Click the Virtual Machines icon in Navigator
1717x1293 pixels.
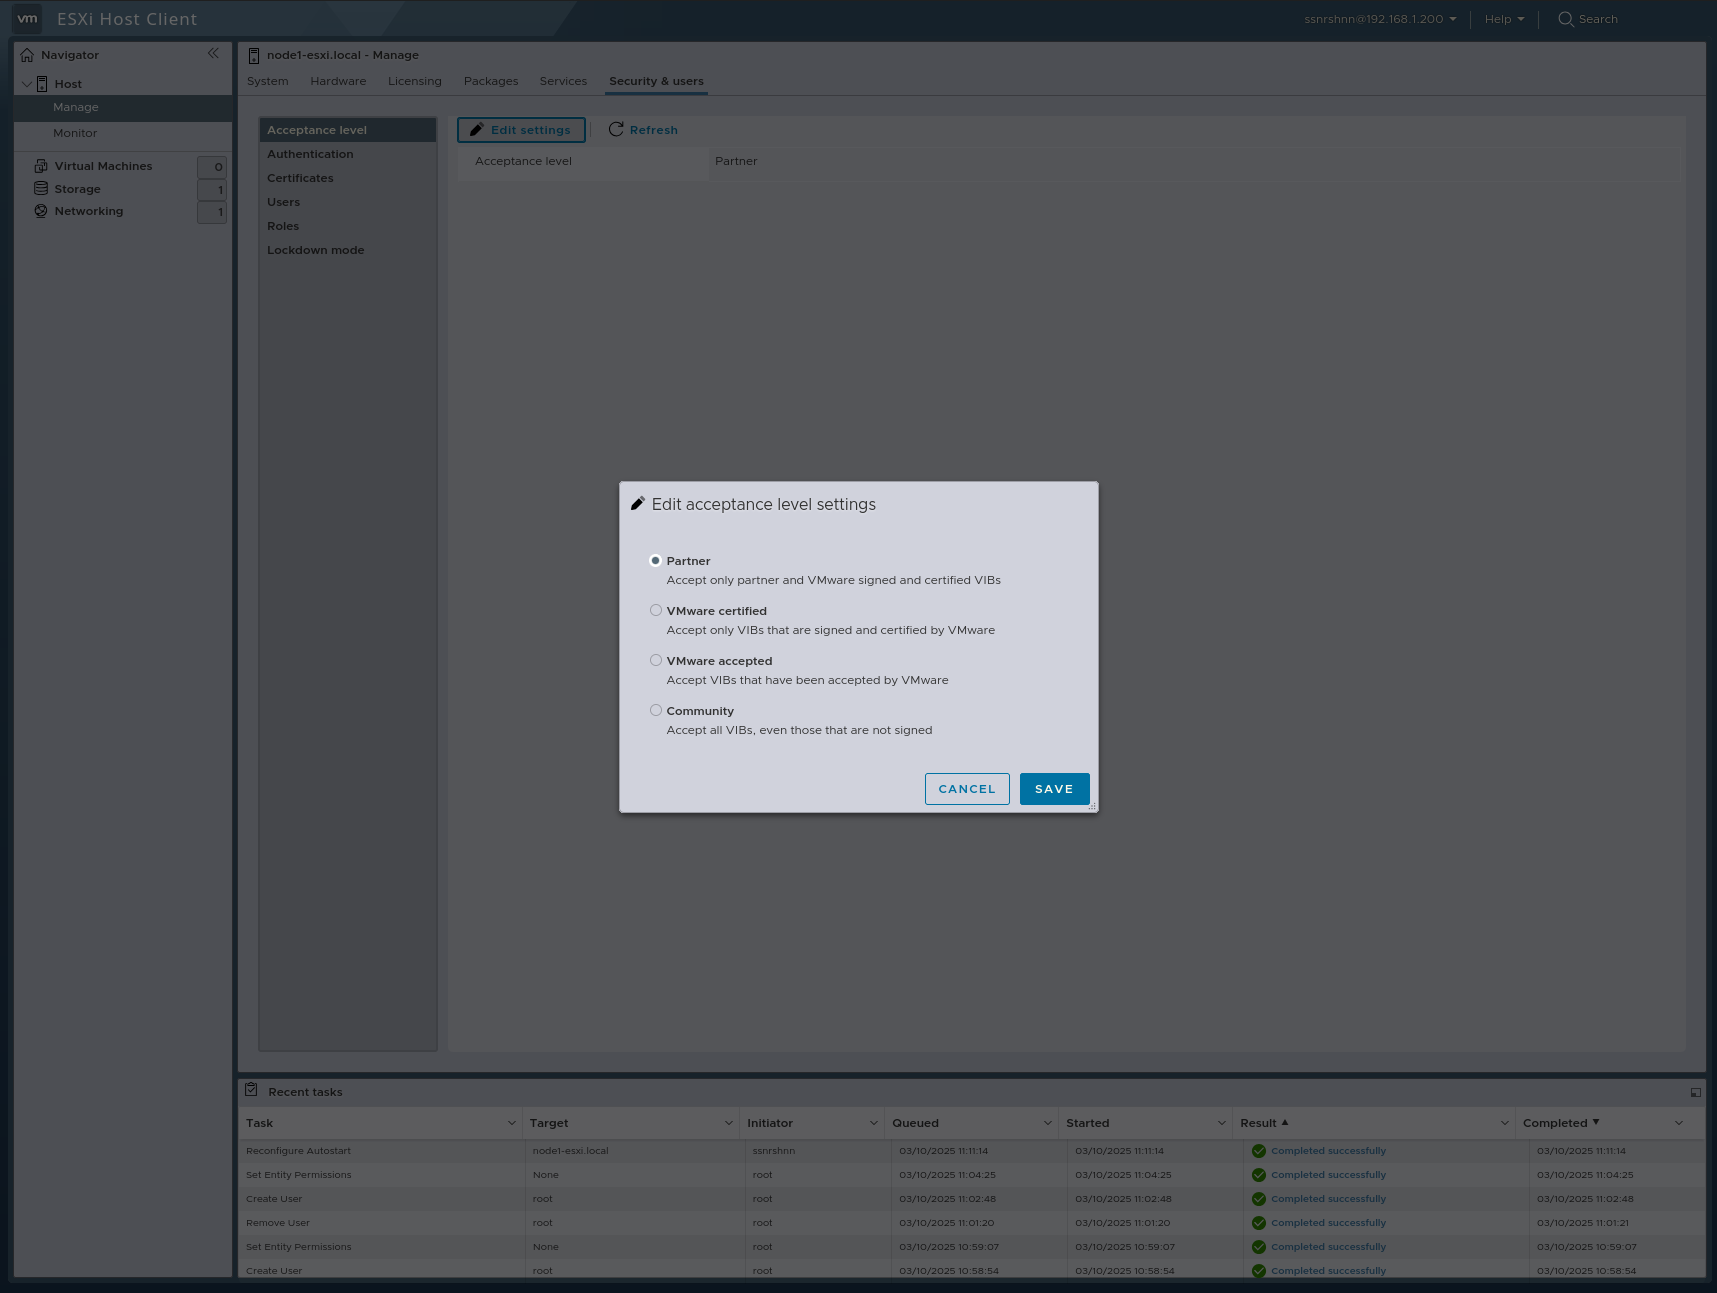(40, 165)
